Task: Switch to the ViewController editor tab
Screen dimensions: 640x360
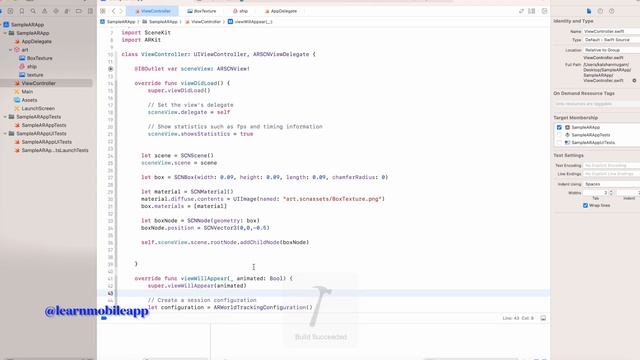Action: 152,11
